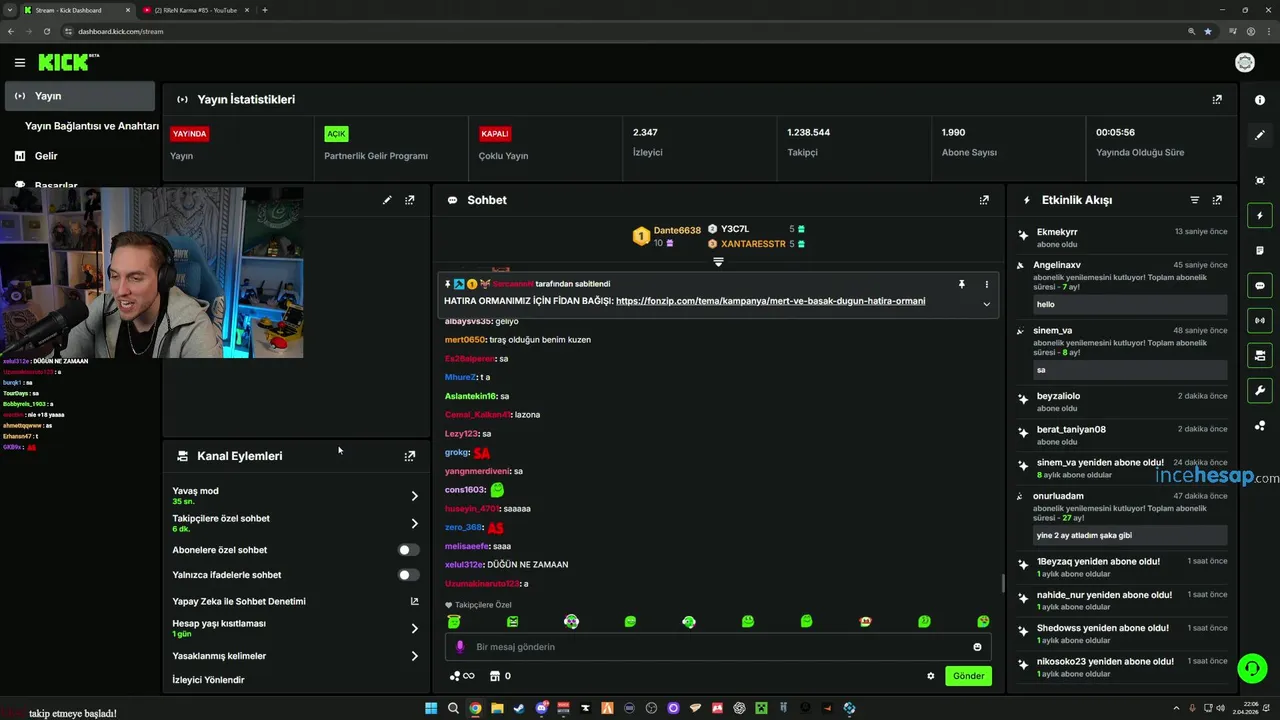The image size is (1280, 720).
Task: Select the pencil edit icon in right toolbar
Action: [1260, 135]
